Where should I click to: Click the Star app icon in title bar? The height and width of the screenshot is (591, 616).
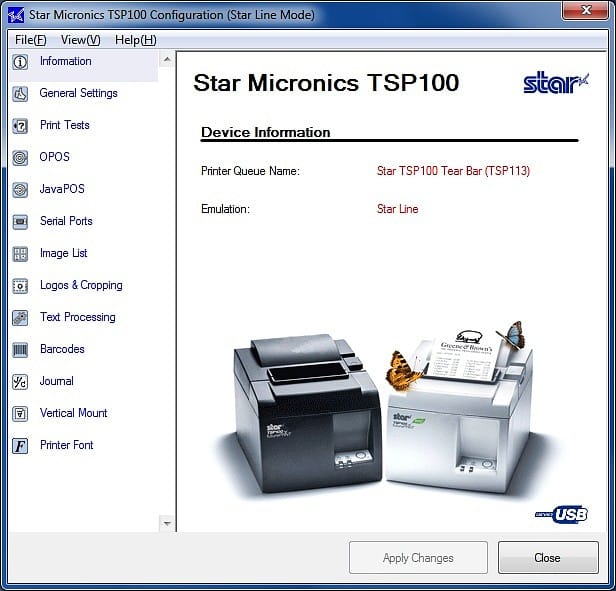coord(16,15)
